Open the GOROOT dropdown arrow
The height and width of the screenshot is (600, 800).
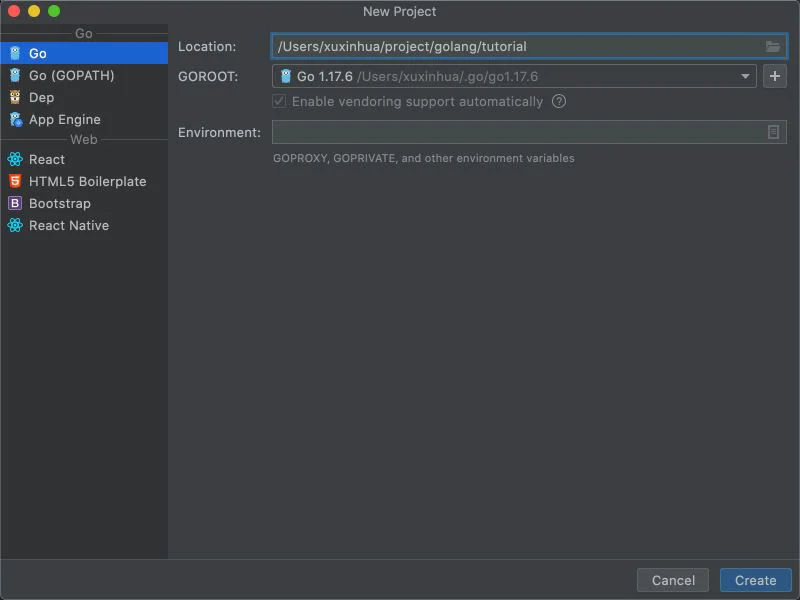[745, 77]
